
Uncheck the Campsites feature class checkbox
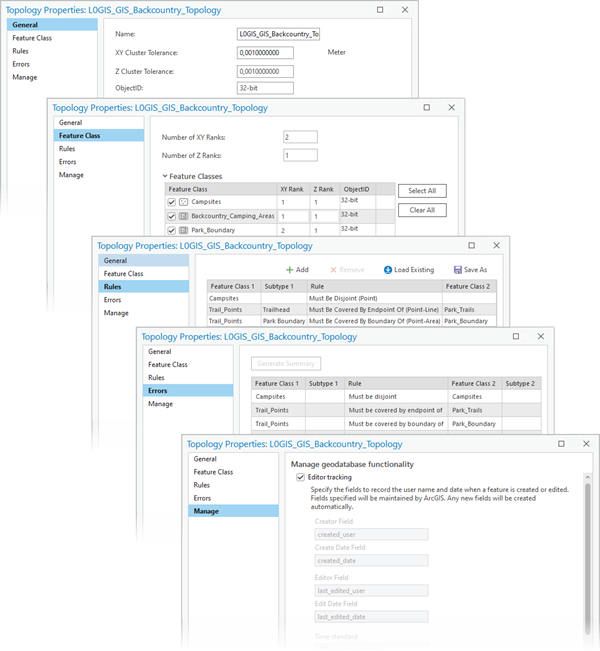pyautogui.click(x=171, y=202)
